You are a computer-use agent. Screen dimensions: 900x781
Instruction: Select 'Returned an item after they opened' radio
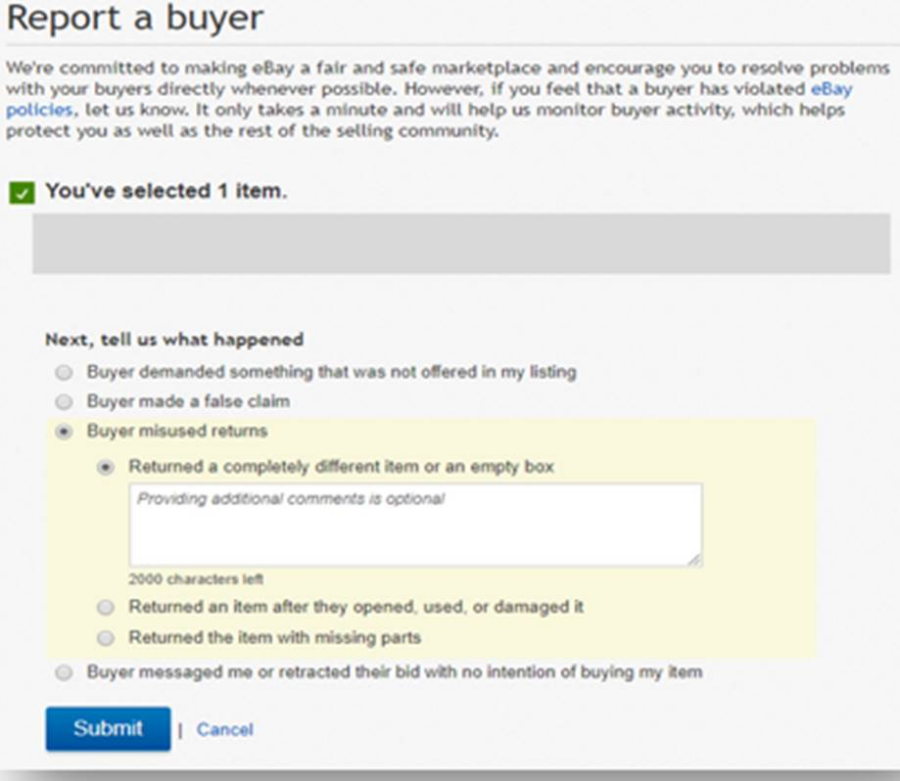[106, 607]
